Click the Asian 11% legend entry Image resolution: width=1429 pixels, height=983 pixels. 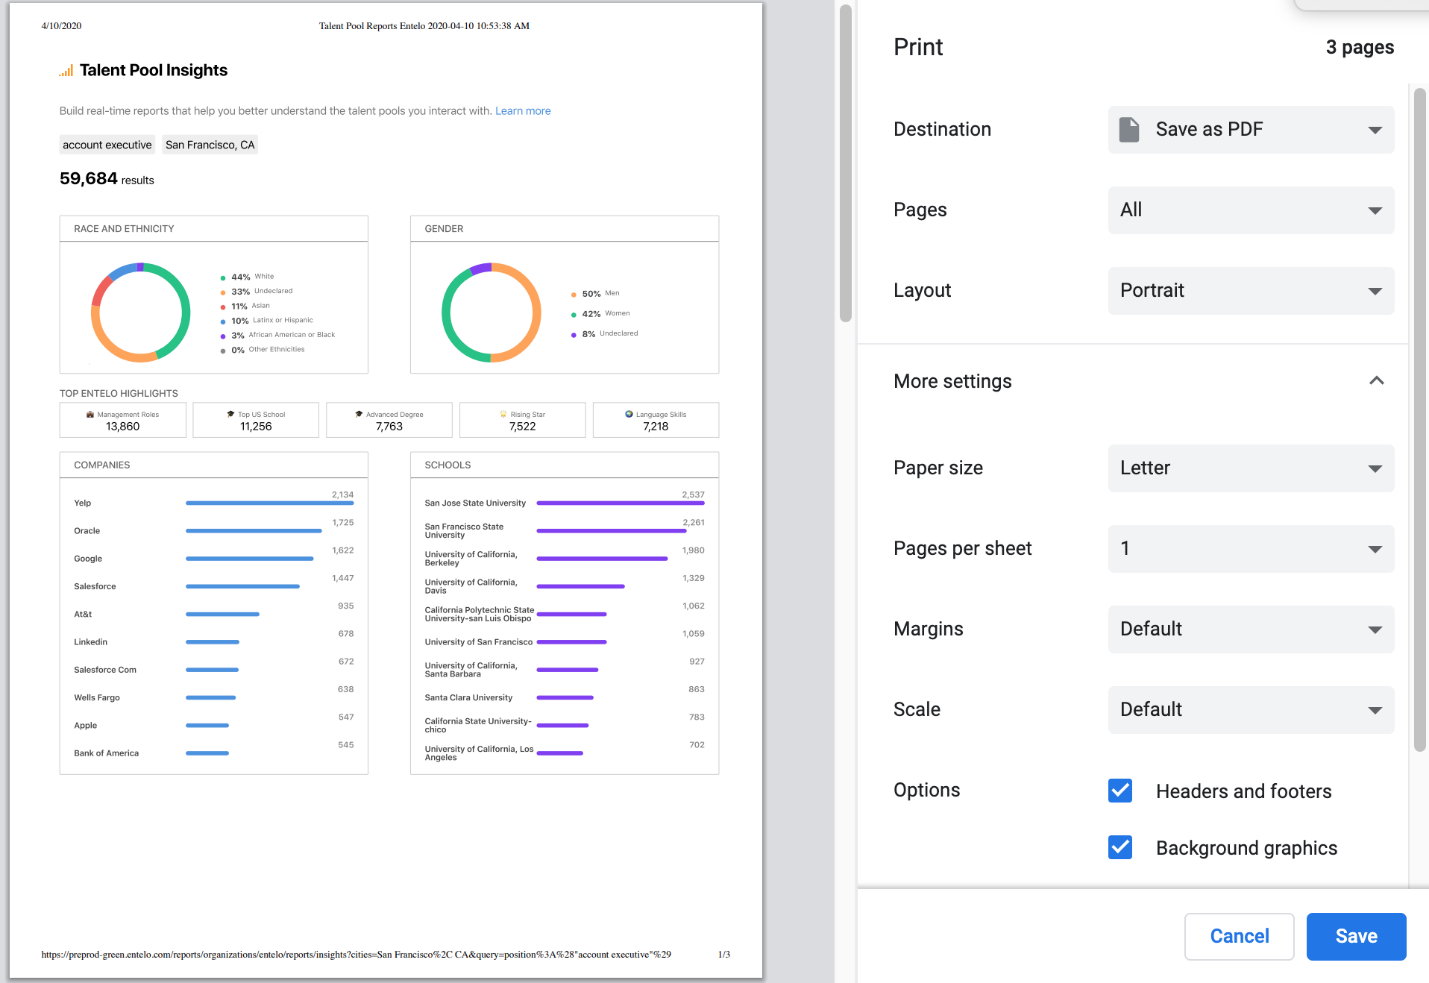coord(246,306)
